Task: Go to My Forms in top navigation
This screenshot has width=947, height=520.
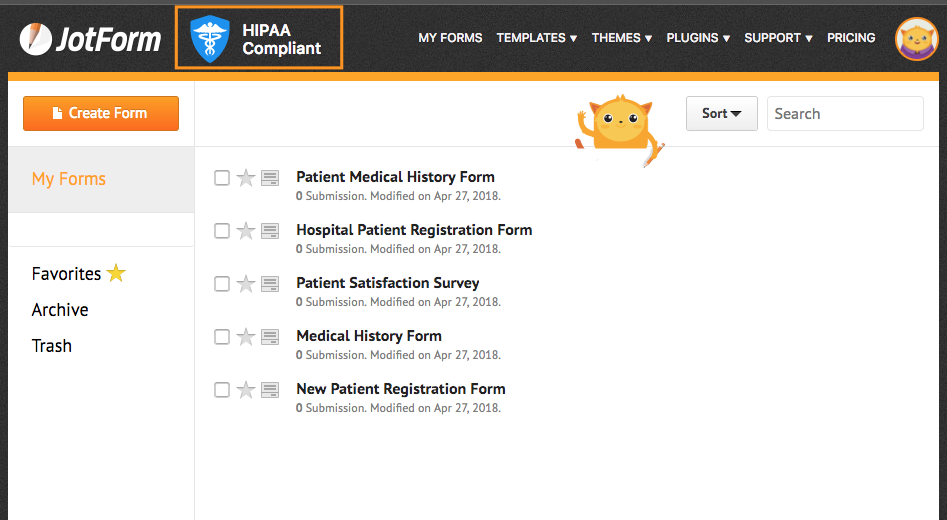Action: [450, 38]
